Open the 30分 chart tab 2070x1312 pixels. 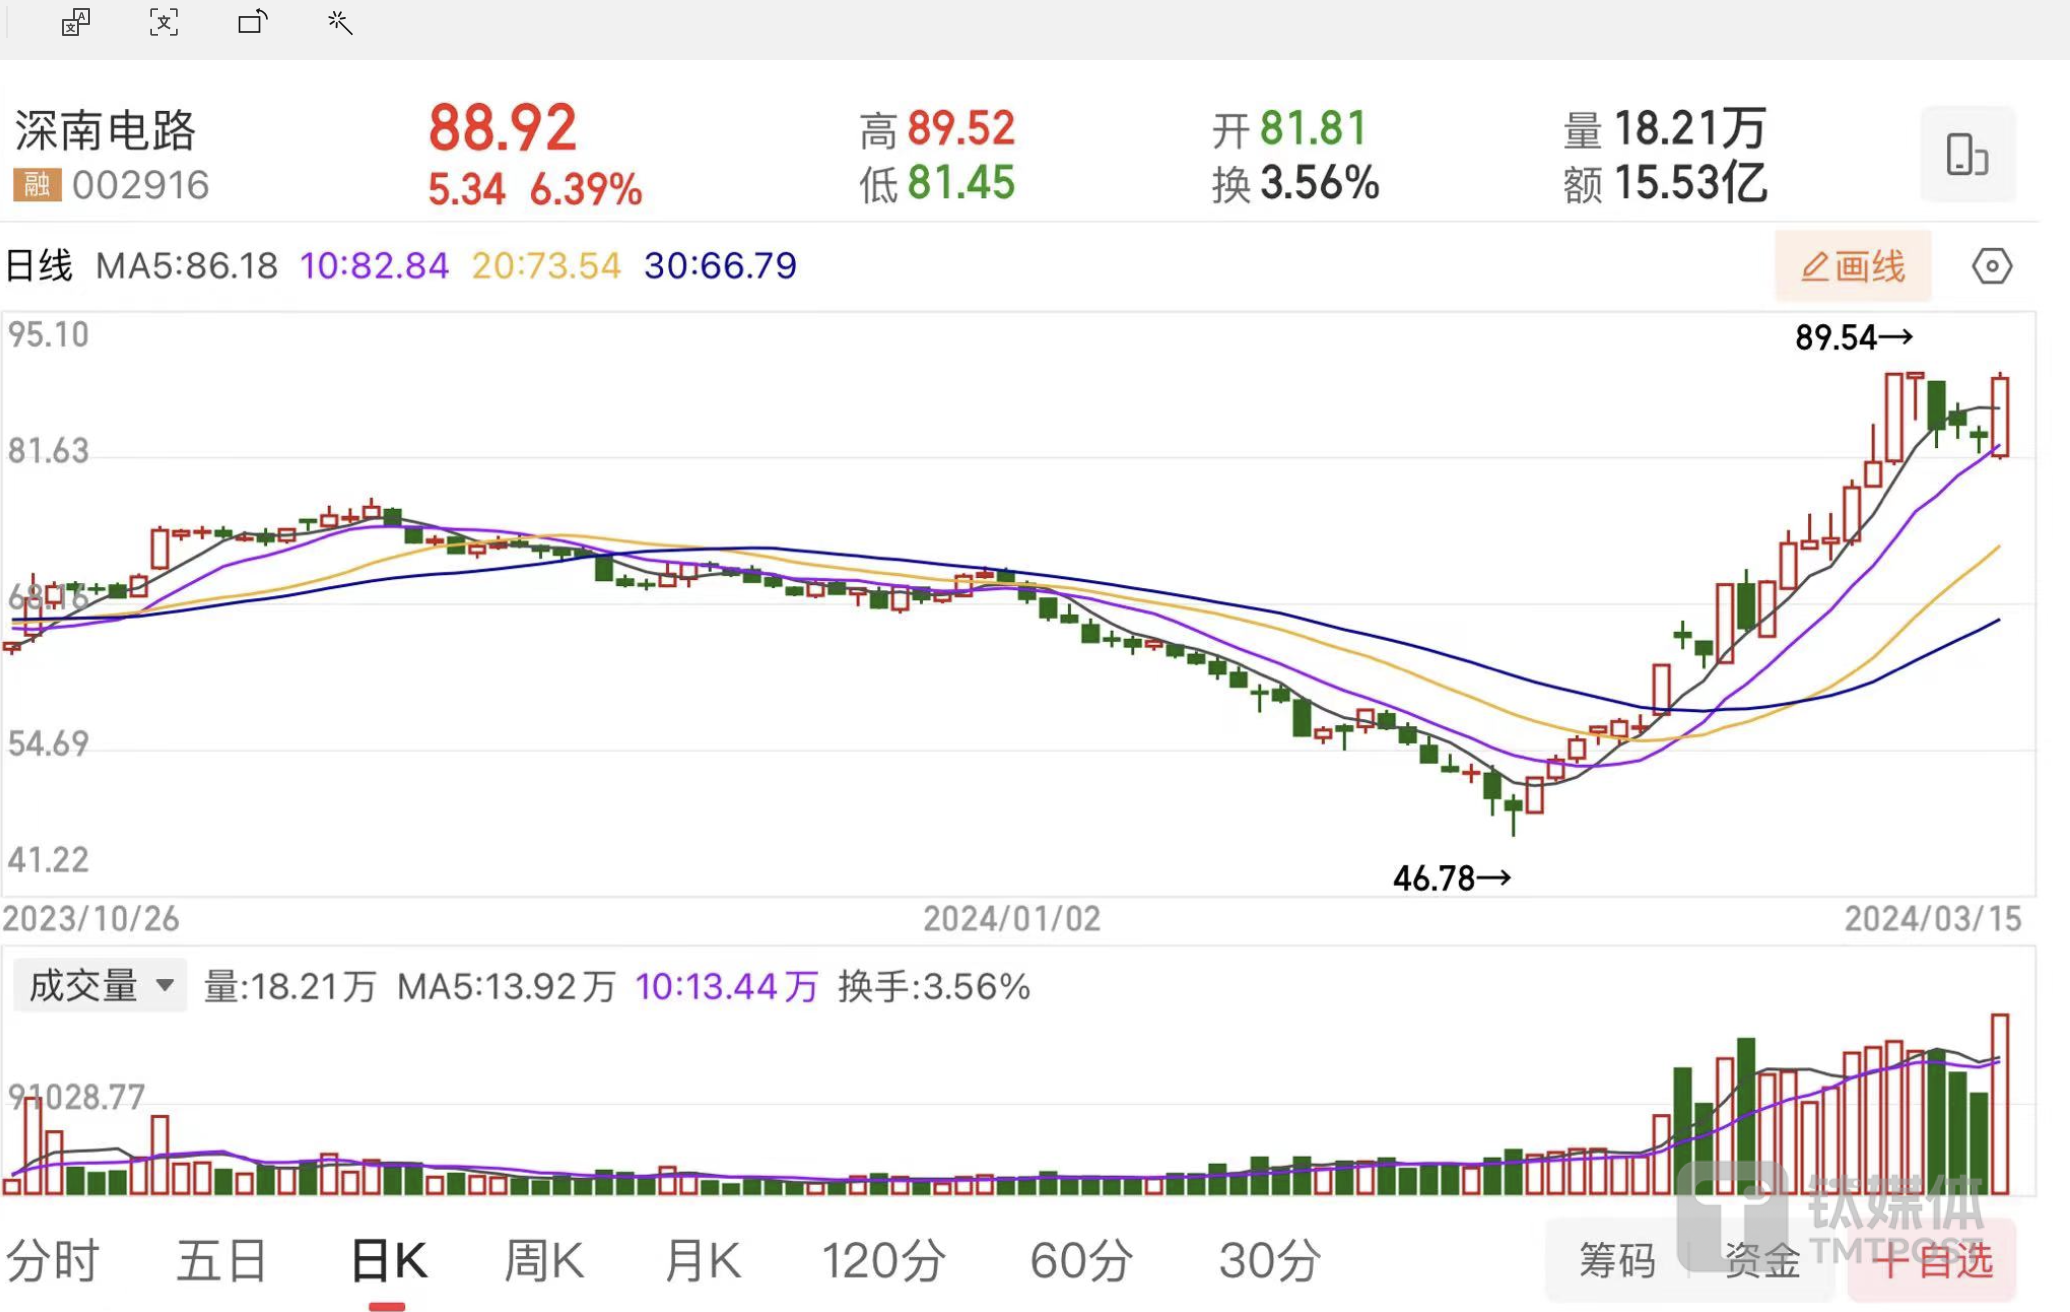(1270, 1260)
